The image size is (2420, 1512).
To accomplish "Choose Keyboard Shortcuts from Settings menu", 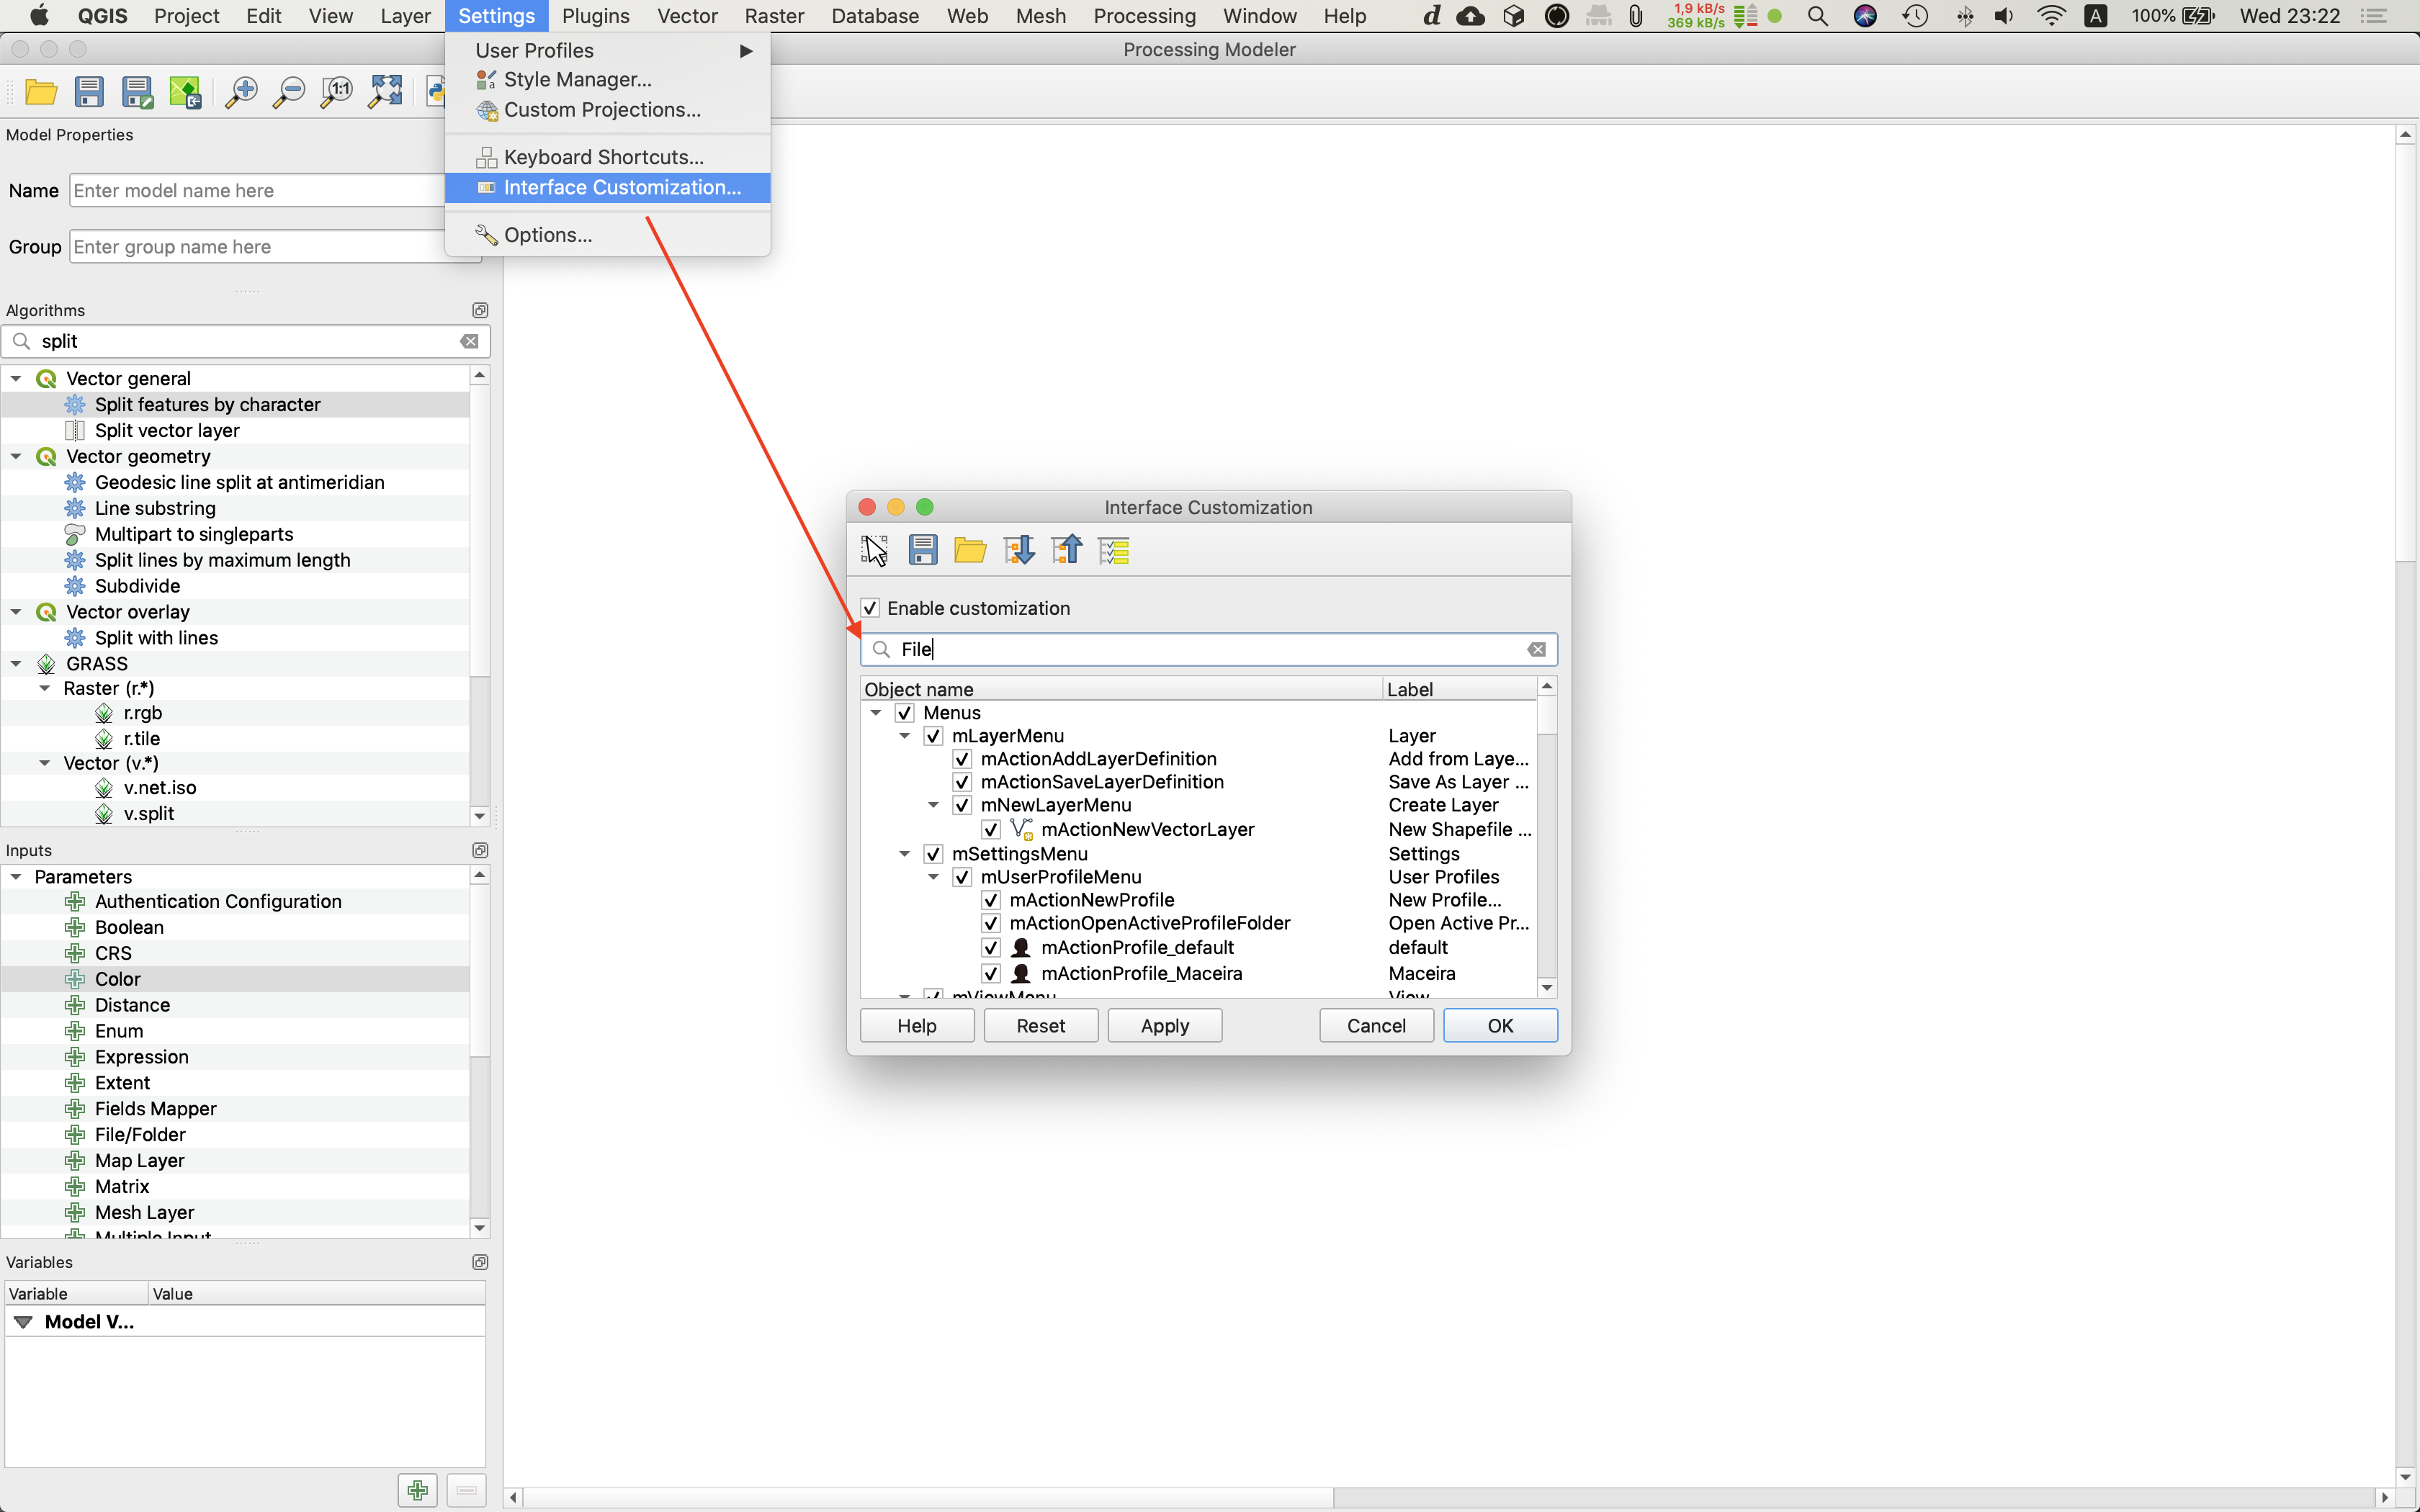I will coord(603,157).
